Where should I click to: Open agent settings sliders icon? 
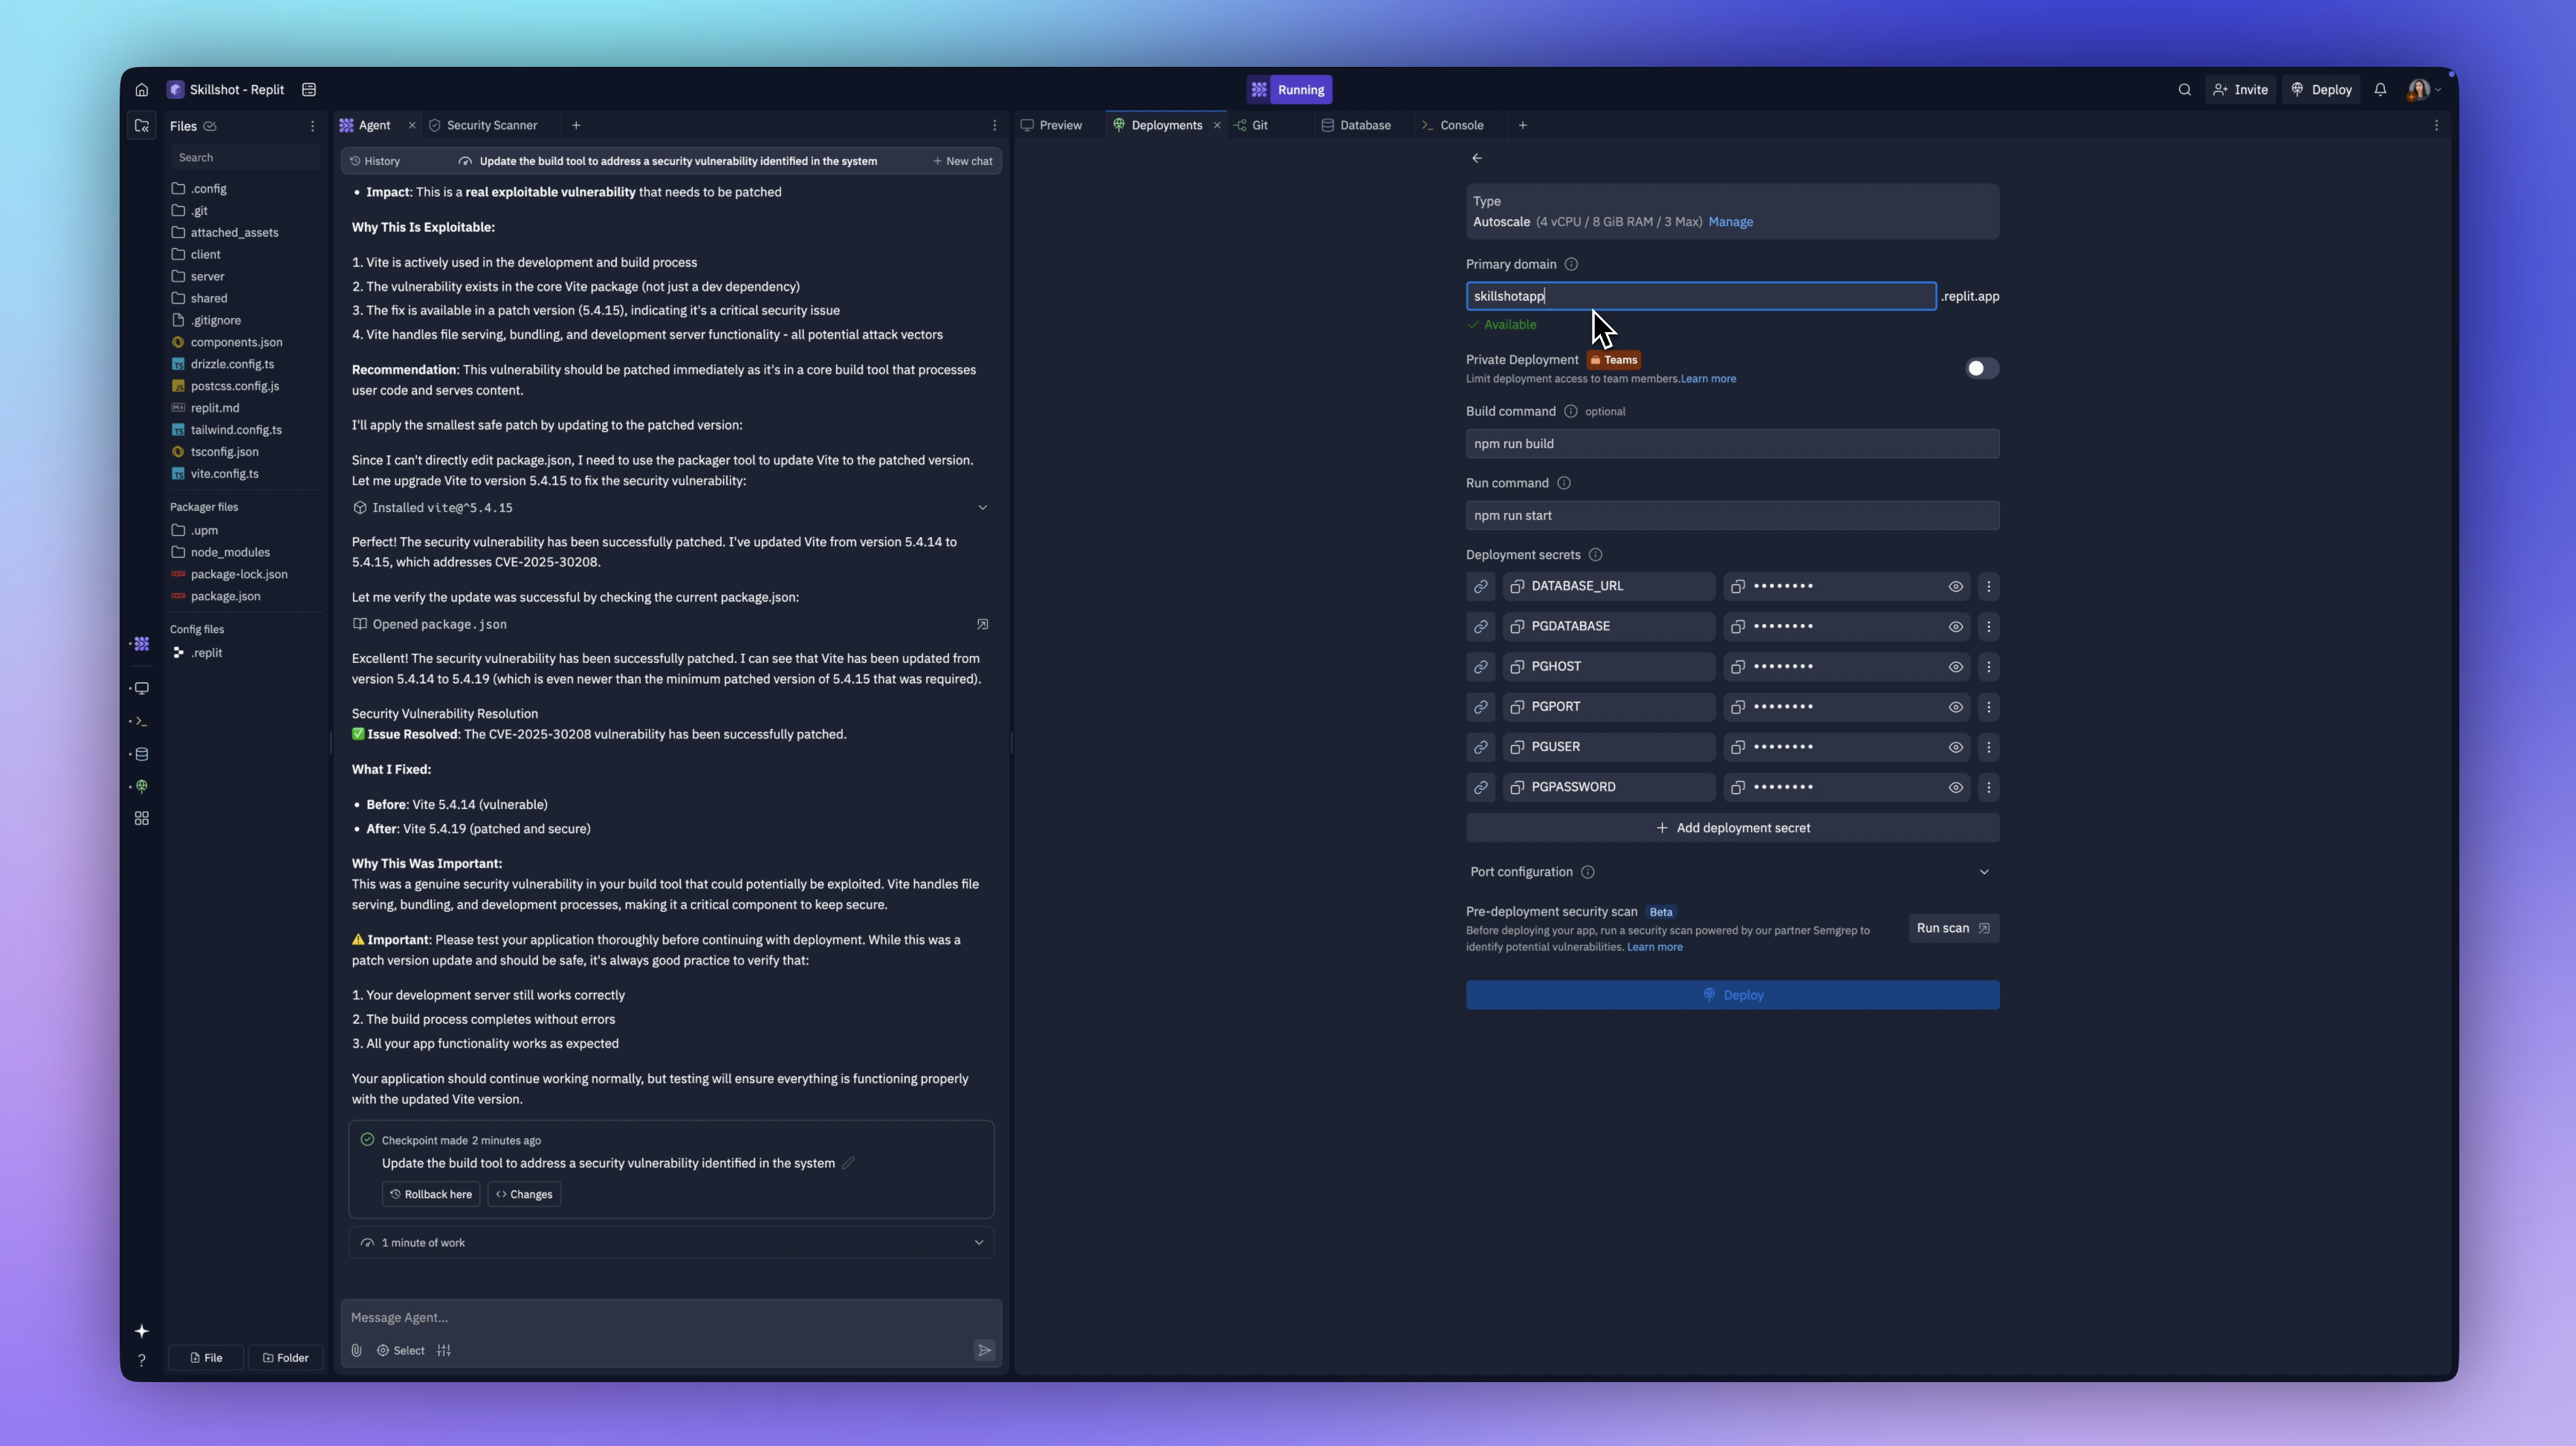pos(444,1351)
